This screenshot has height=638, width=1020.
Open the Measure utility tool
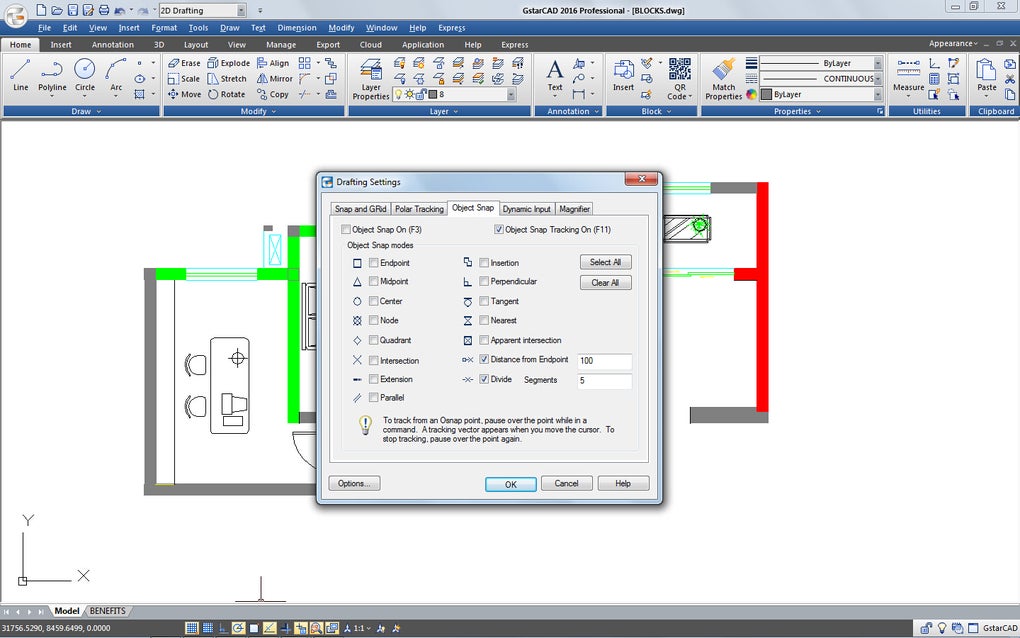click(908, 75)
